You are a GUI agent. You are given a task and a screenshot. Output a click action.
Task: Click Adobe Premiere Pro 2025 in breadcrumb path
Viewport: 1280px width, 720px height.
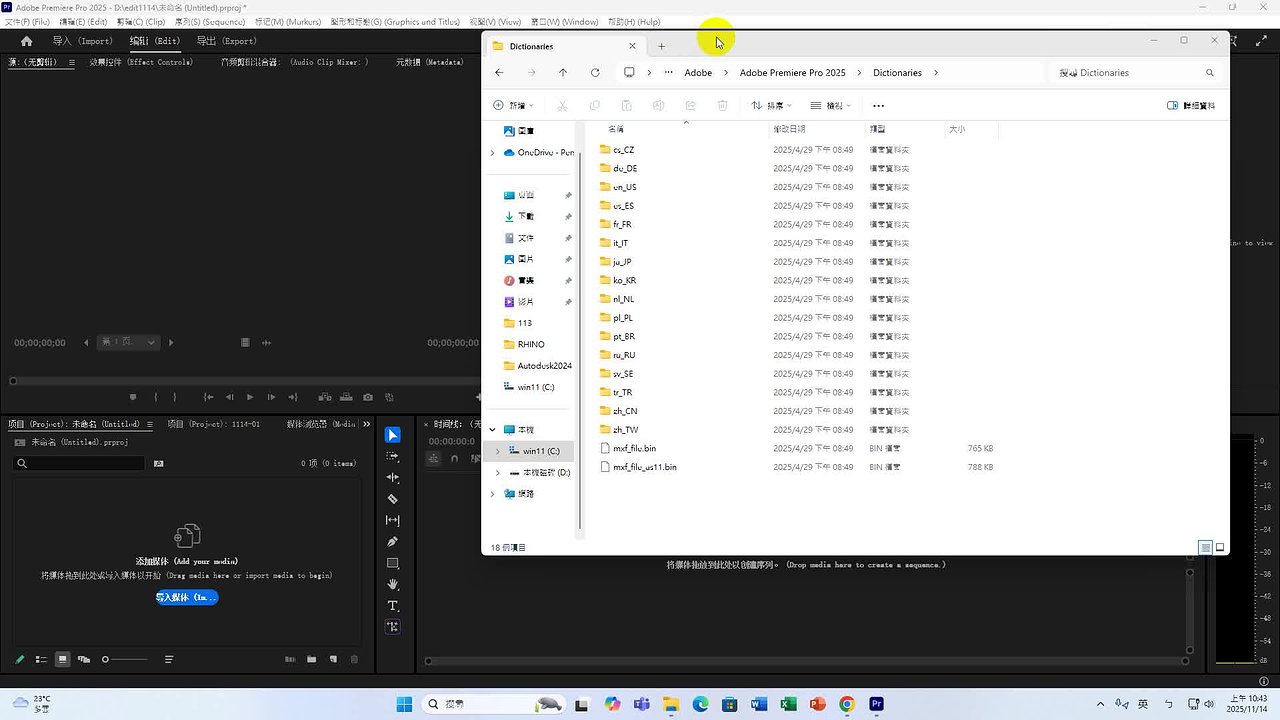(x=792, y=73)
